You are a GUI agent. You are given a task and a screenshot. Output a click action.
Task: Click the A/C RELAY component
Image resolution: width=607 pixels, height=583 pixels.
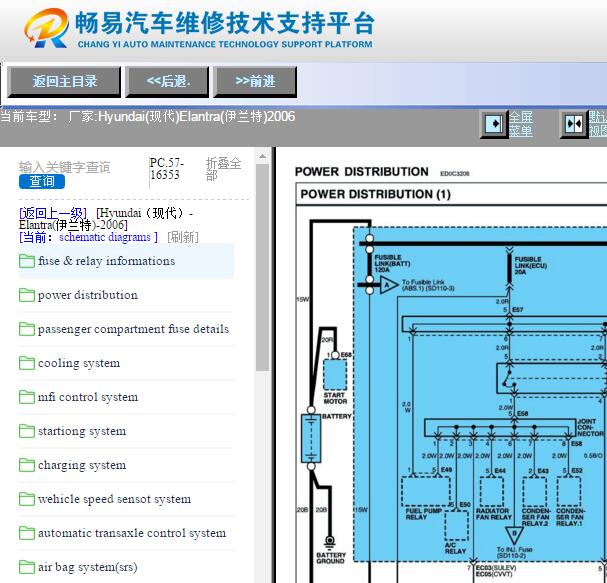457,525
